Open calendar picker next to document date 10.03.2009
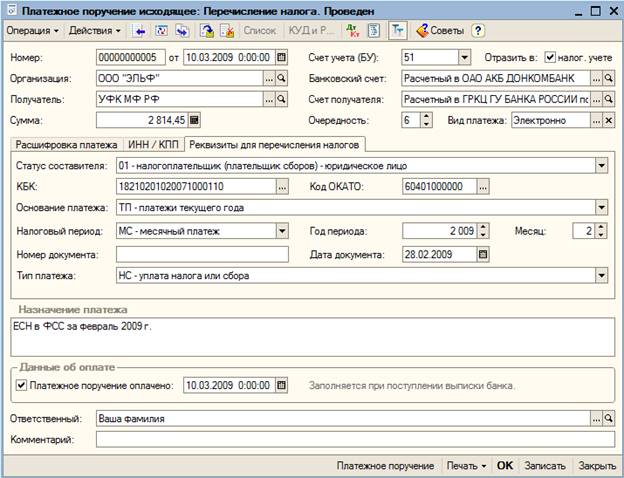This screenshot has height=478, width=624. (x=280, y=57)
